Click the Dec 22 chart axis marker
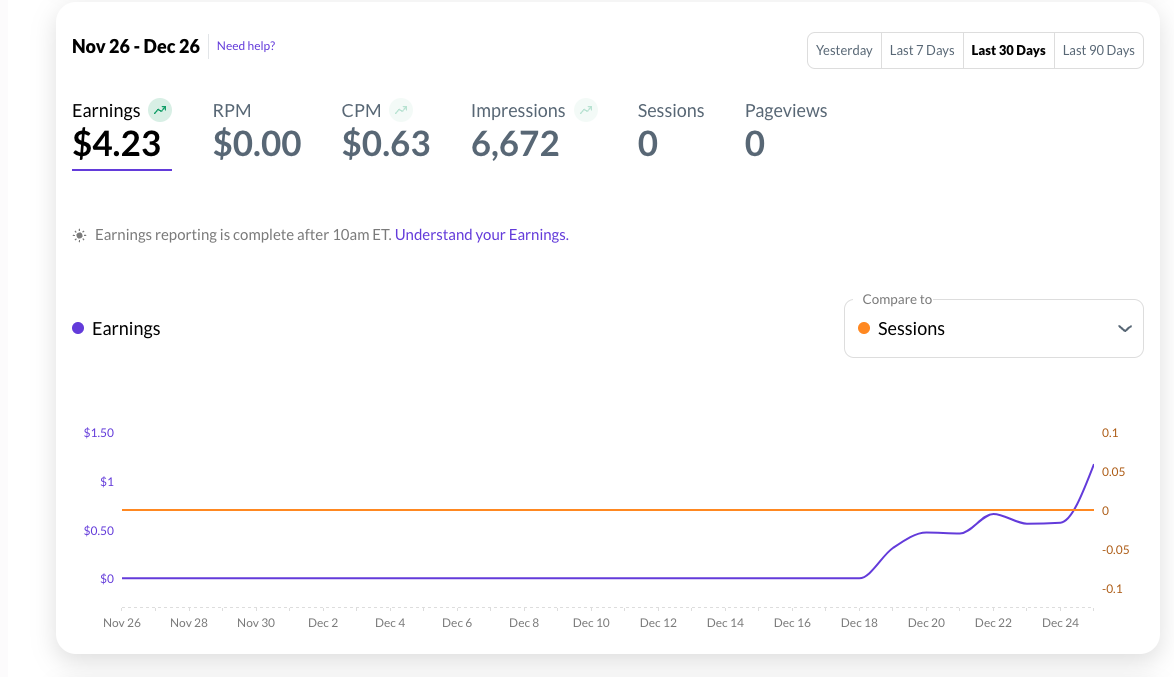 point(993,622)
